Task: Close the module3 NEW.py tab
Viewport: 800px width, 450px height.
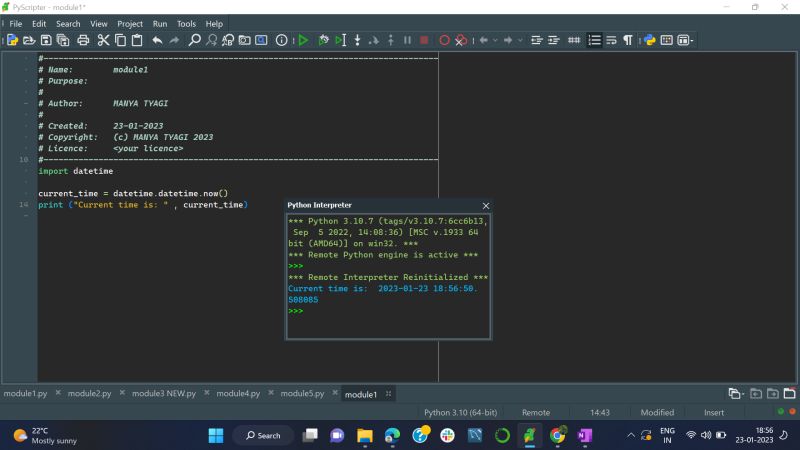Action: [x=207, y=393]
